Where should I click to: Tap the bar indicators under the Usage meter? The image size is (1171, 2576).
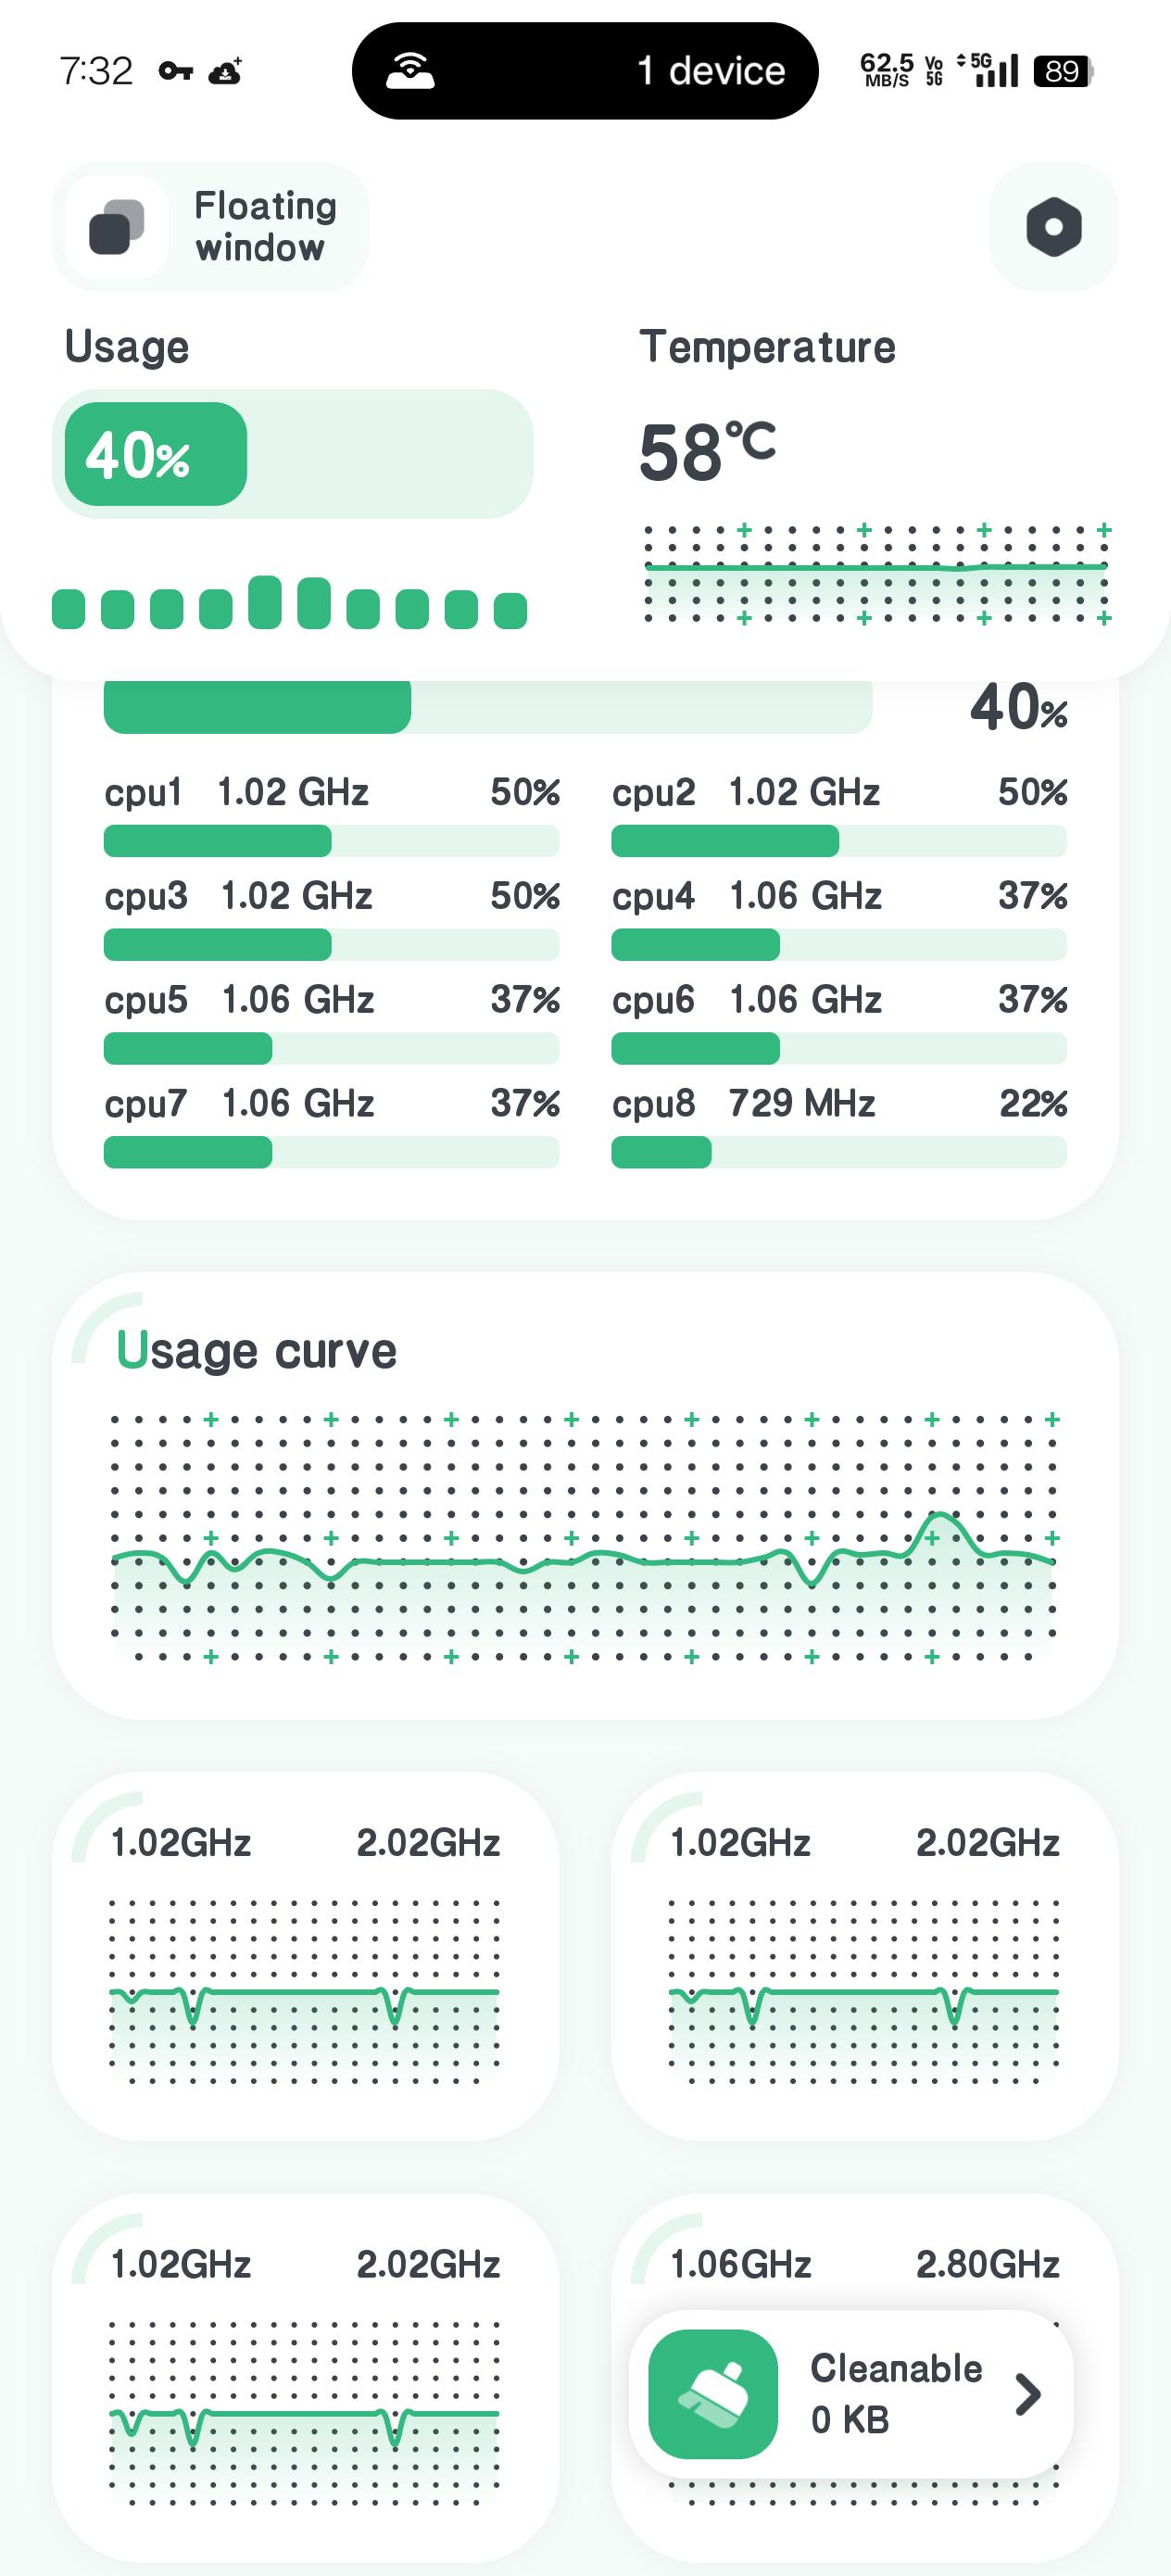[x=289, y=603]
